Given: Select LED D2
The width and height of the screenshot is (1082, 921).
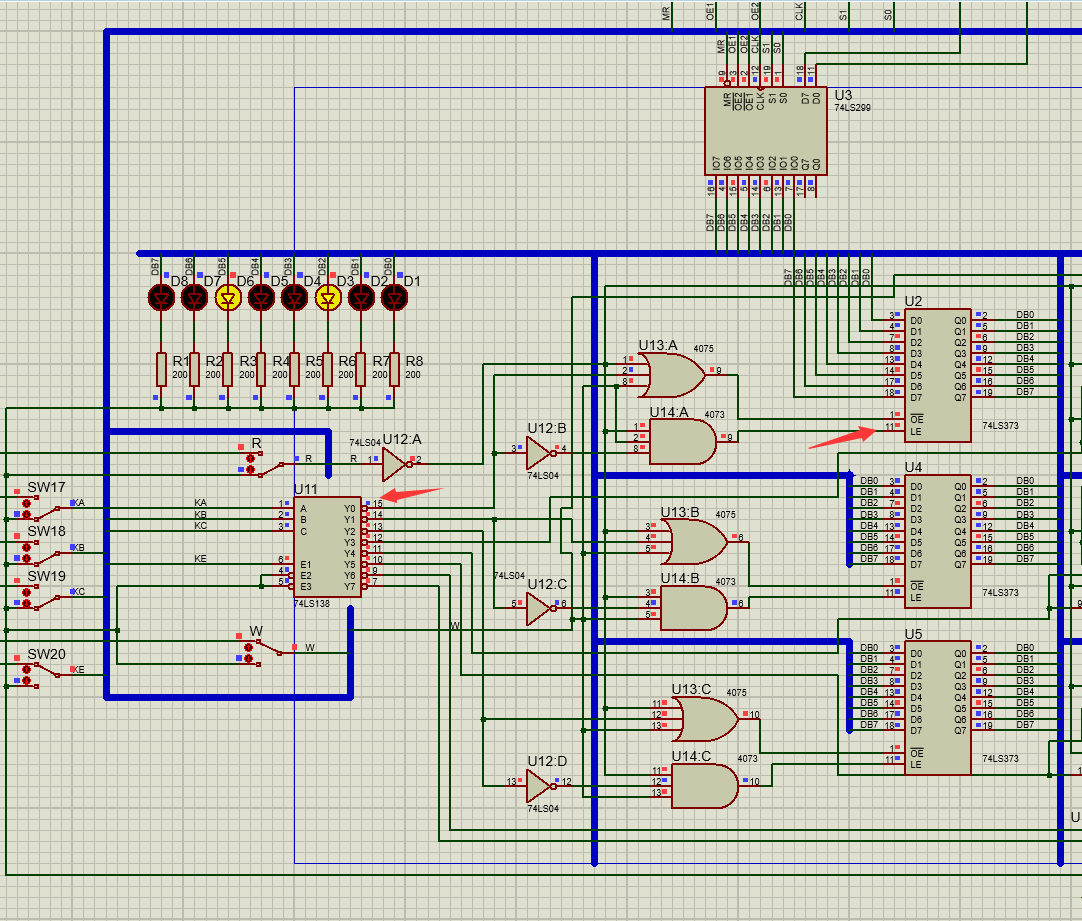Looking at the screenshot, I should coord(361,298).
